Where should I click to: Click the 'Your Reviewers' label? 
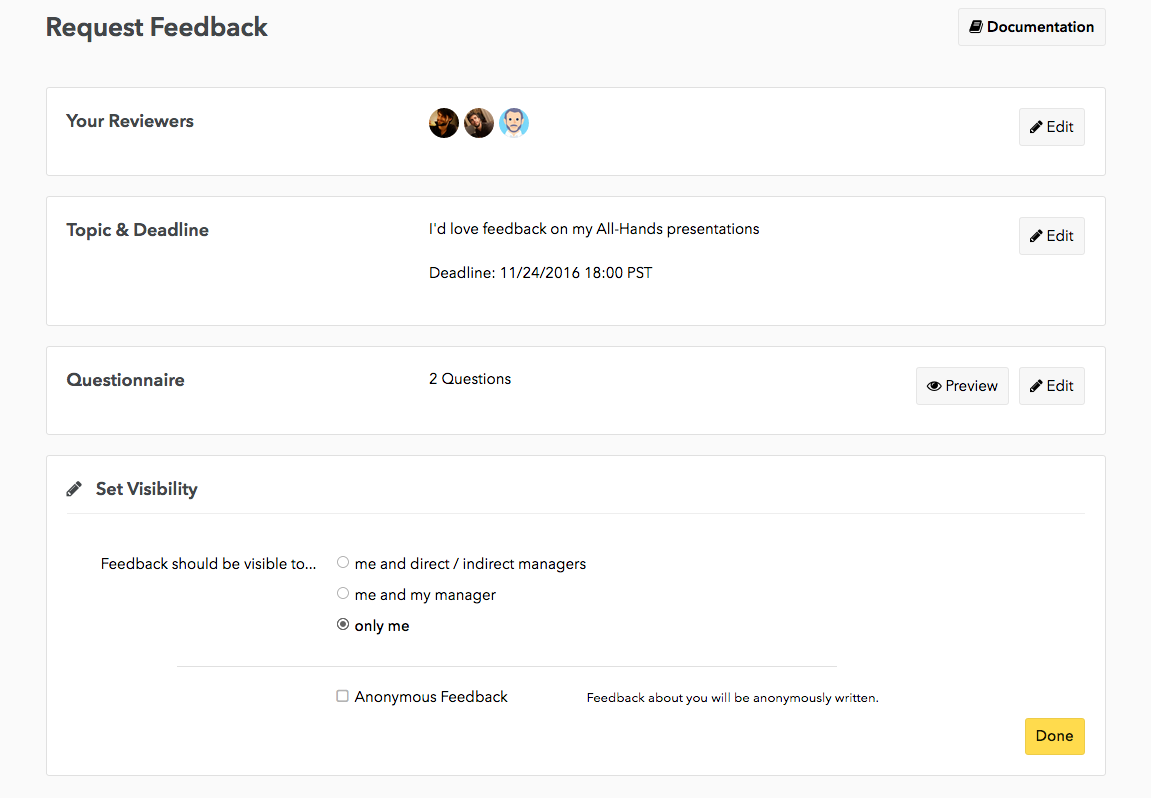tap(130, 121)
